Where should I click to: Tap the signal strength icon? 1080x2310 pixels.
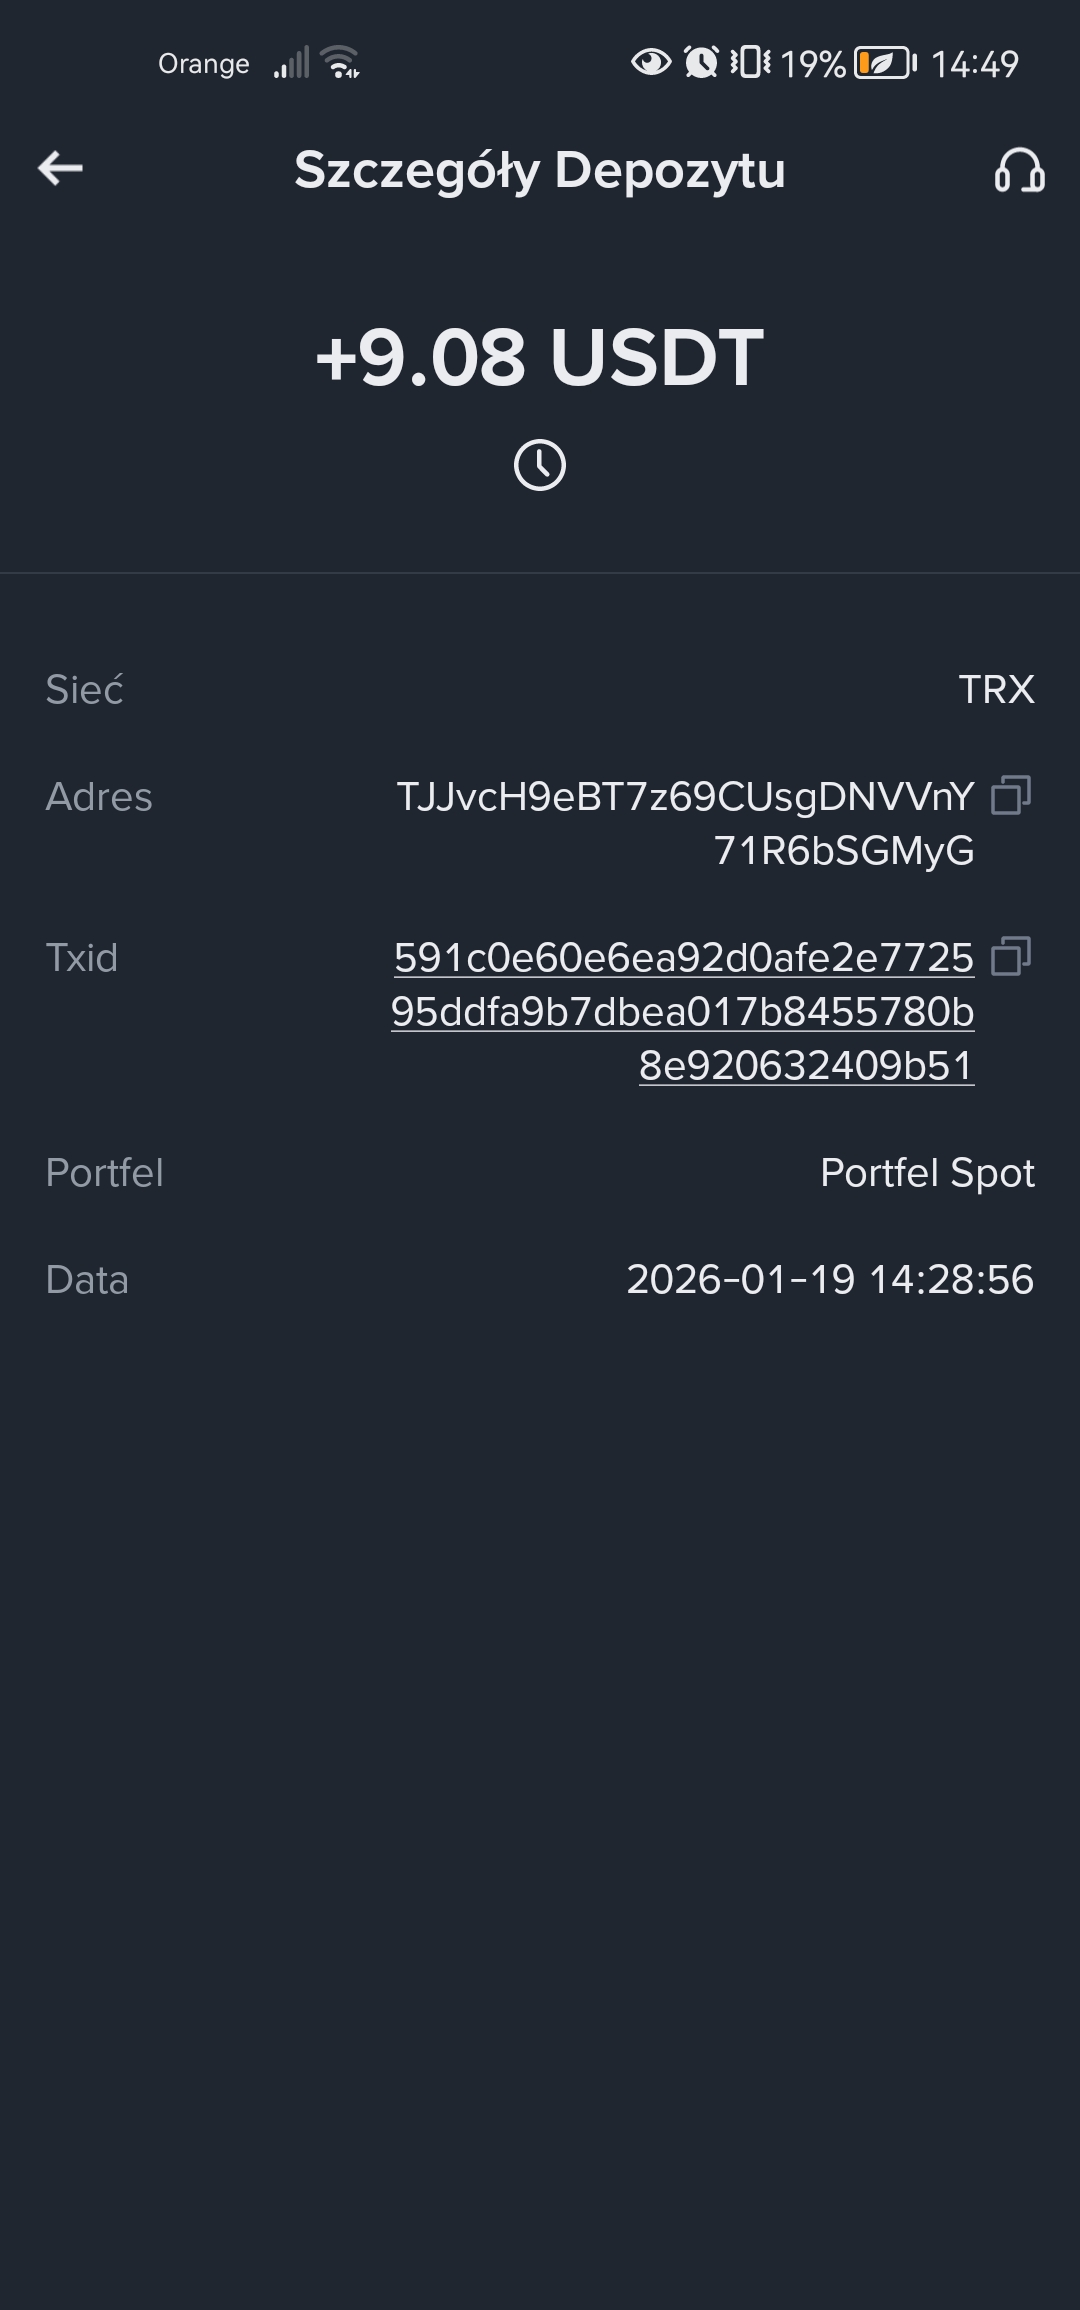(292, 63)
